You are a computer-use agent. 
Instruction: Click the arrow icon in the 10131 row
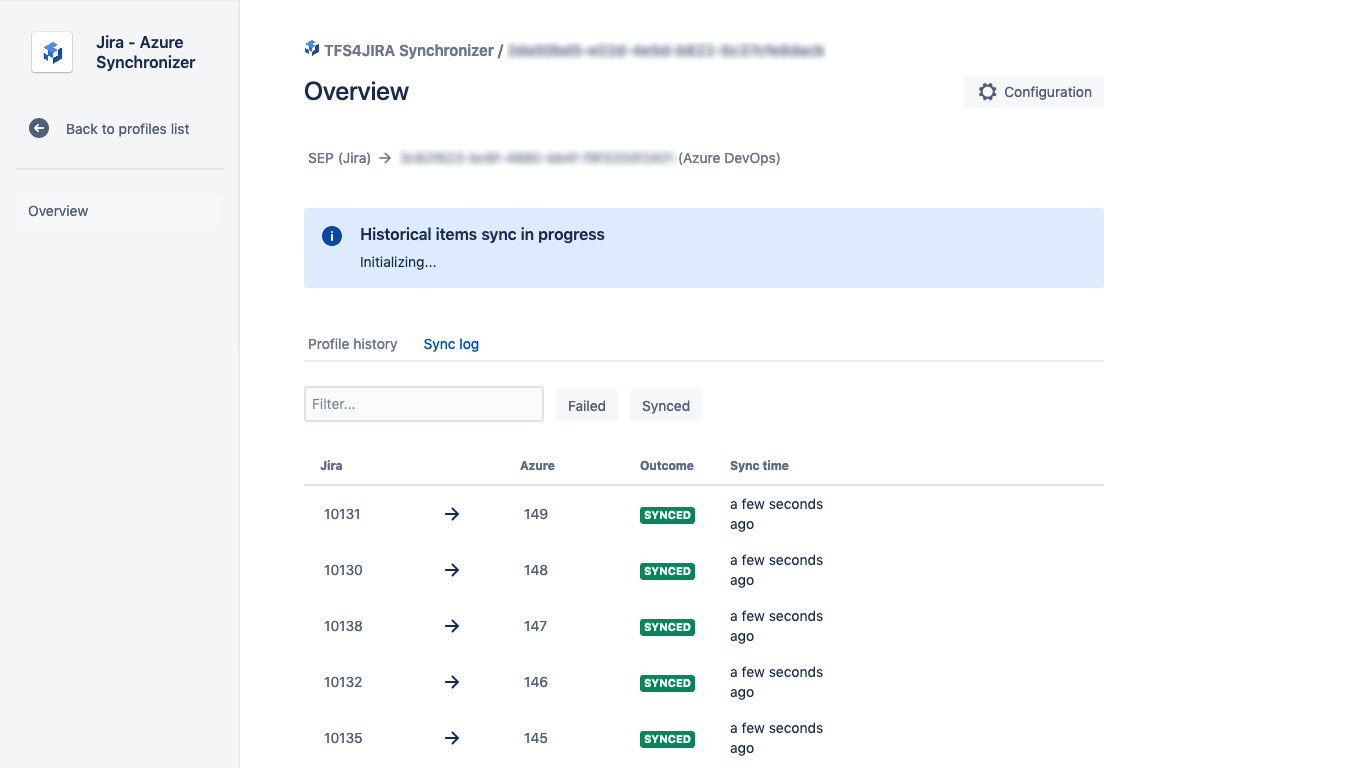tap(452, 514)
